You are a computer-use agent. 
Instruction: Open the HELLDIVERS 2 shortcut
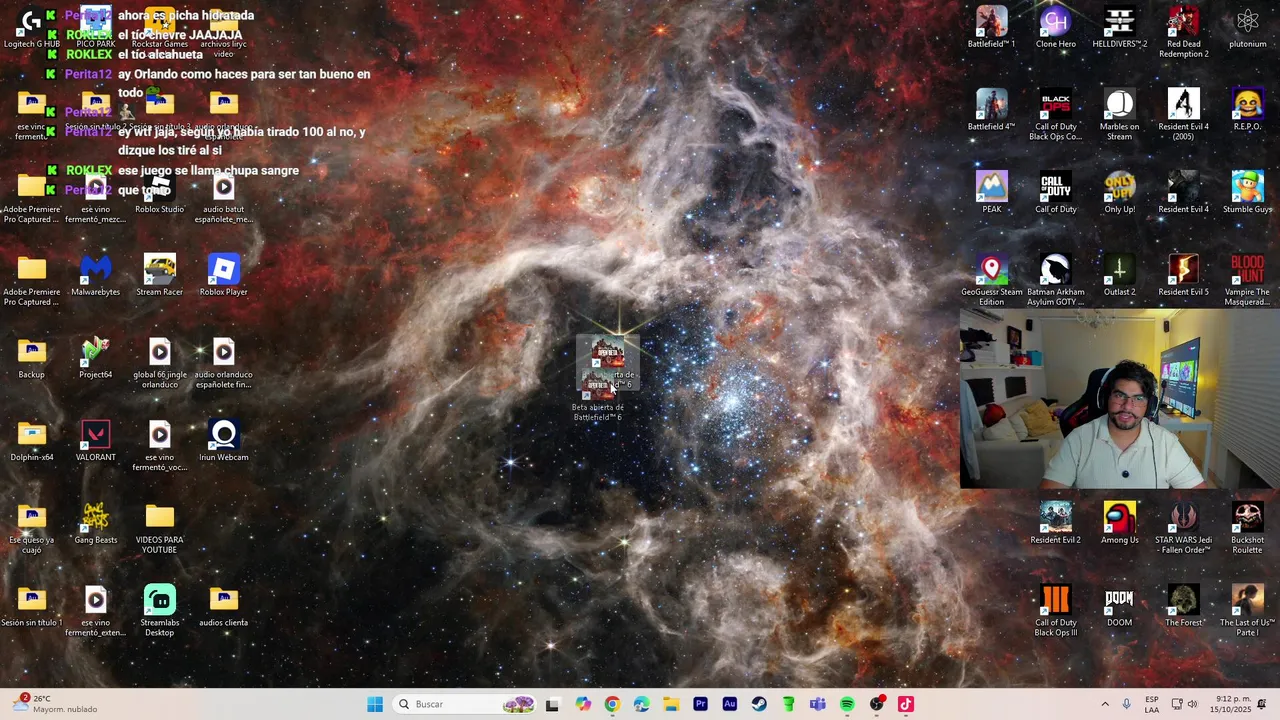pyautogui.click(x=1119, y=27)
